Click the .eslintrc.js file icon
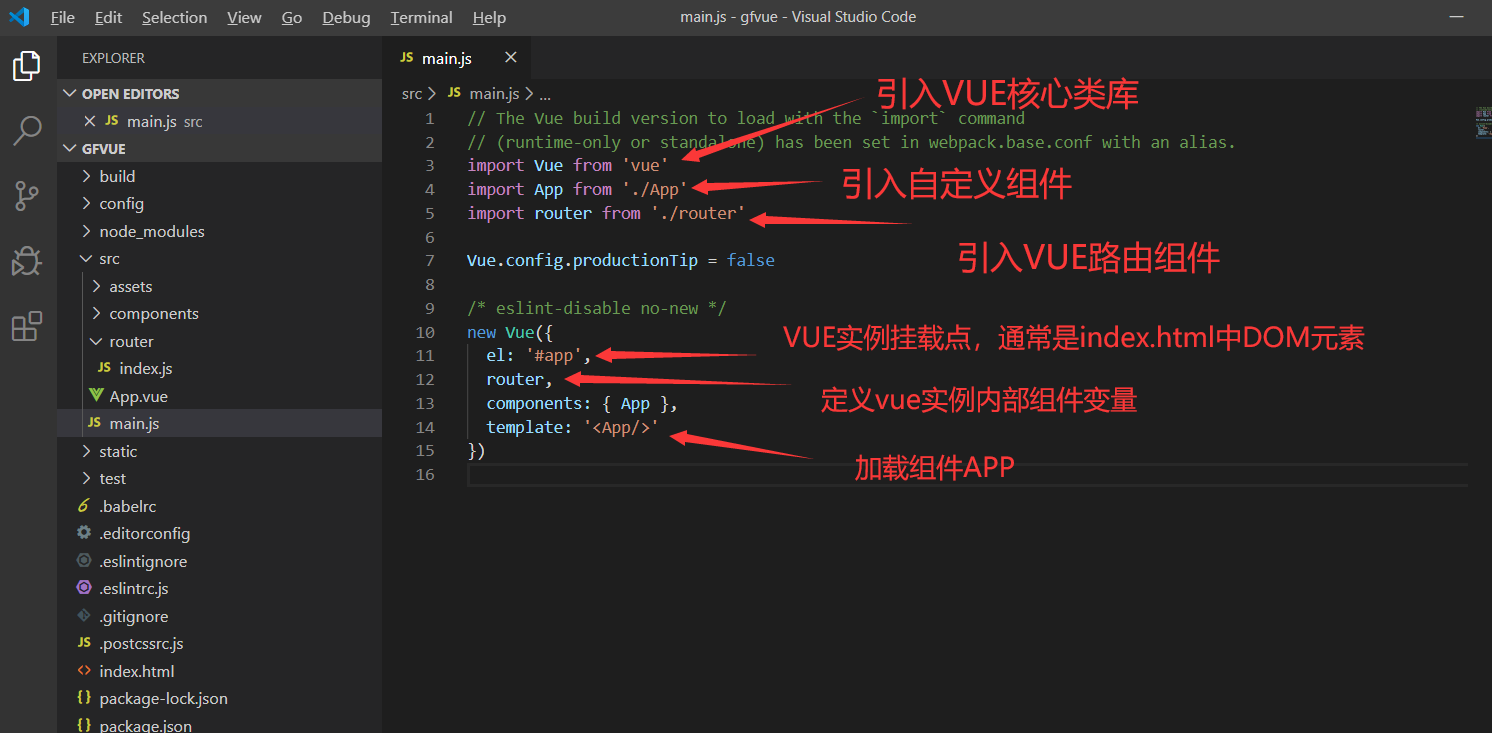1492x733 pixels. tap(84, 588)
